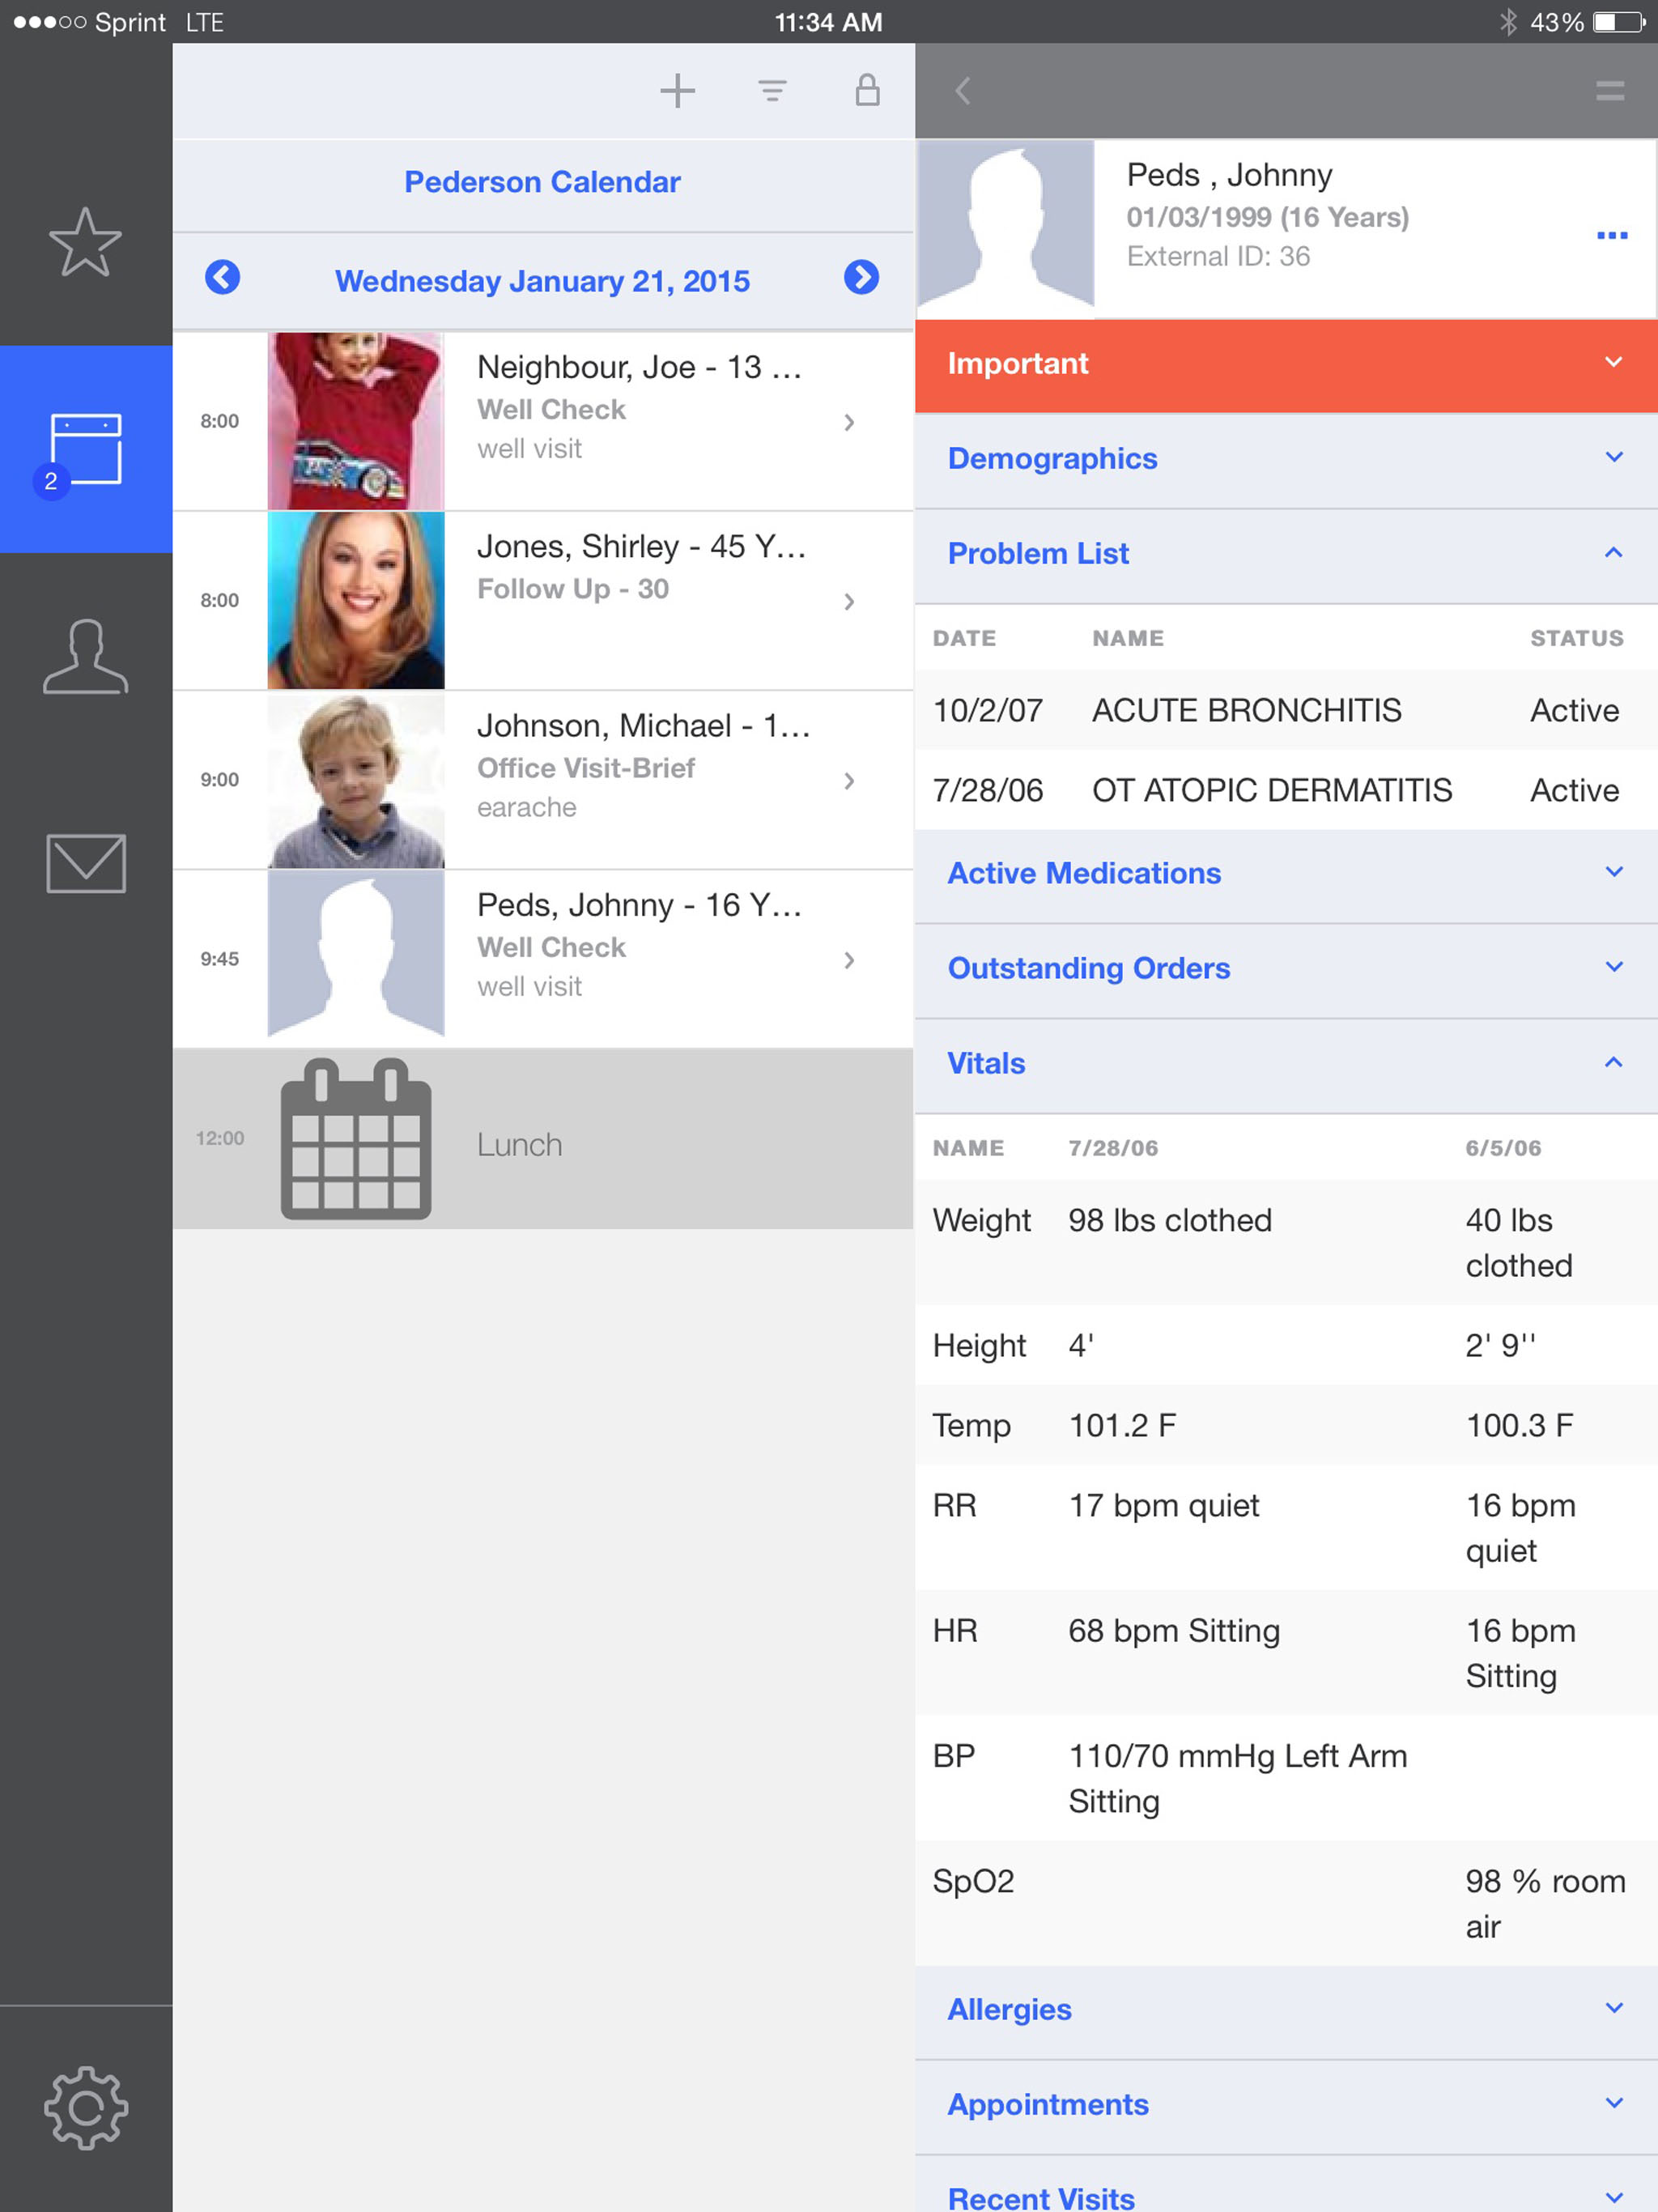Expand the Demographics section

[1286, 459]
